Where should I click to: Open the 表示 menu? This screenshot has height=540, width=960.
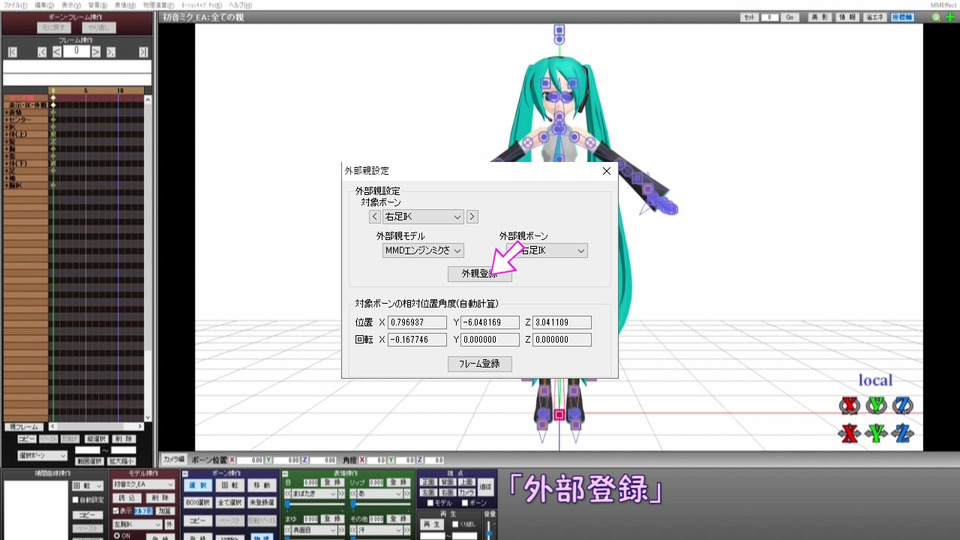(71, 4)
